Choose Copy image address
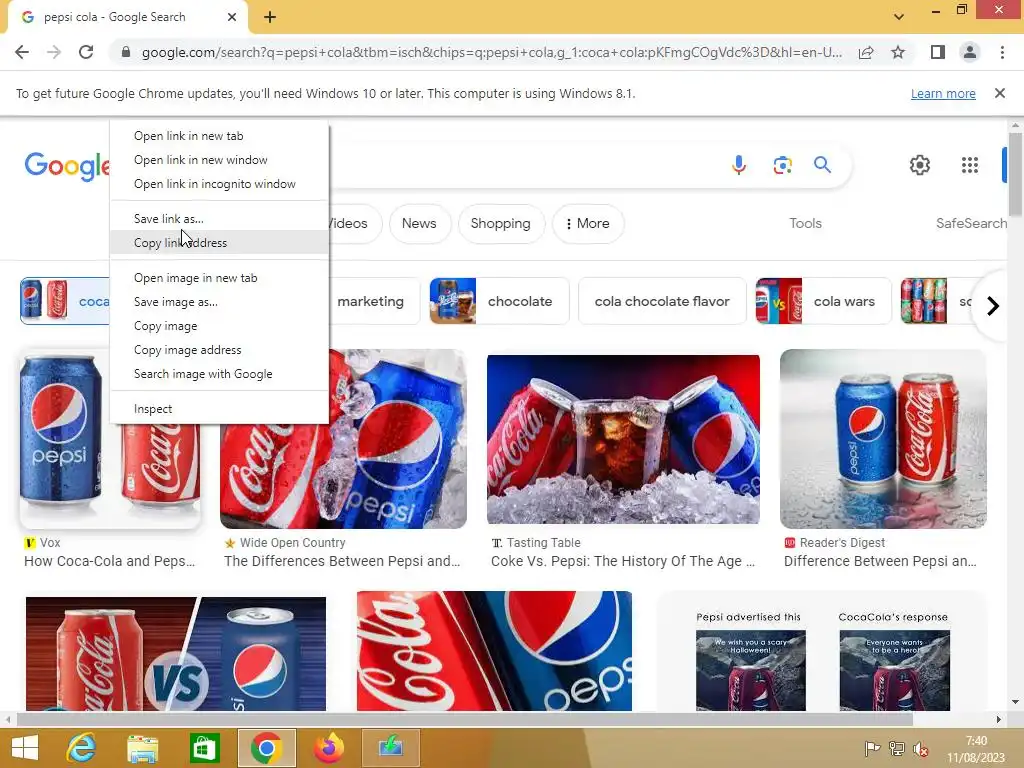Screen dimensions: 1024x768 (x=219, y=350)
